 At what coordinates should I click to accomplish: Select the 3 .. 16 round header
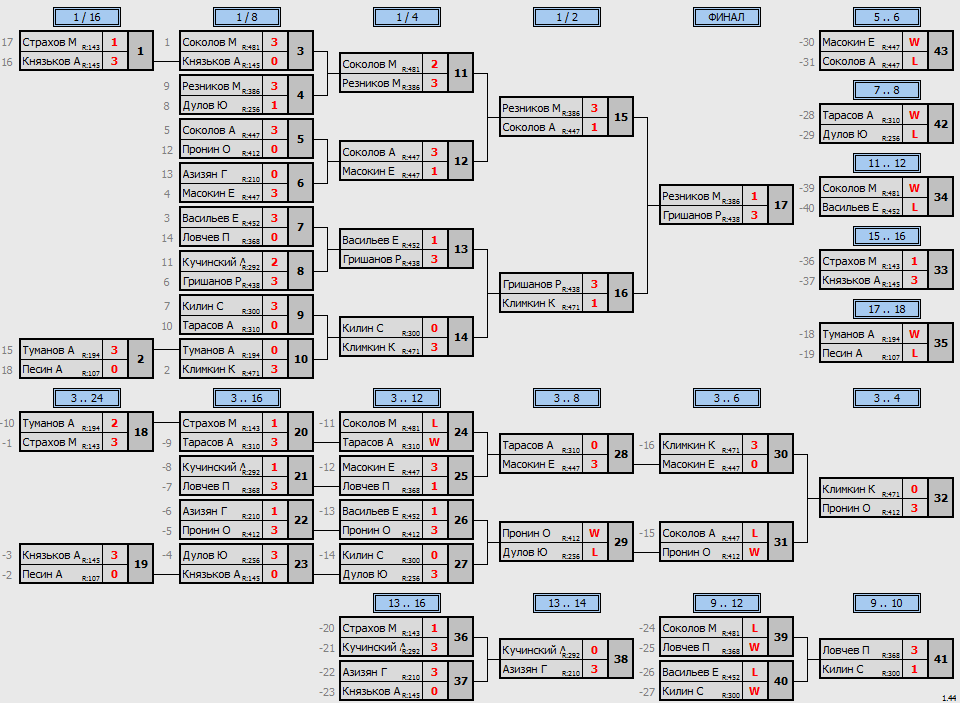[x=247, y=398]
